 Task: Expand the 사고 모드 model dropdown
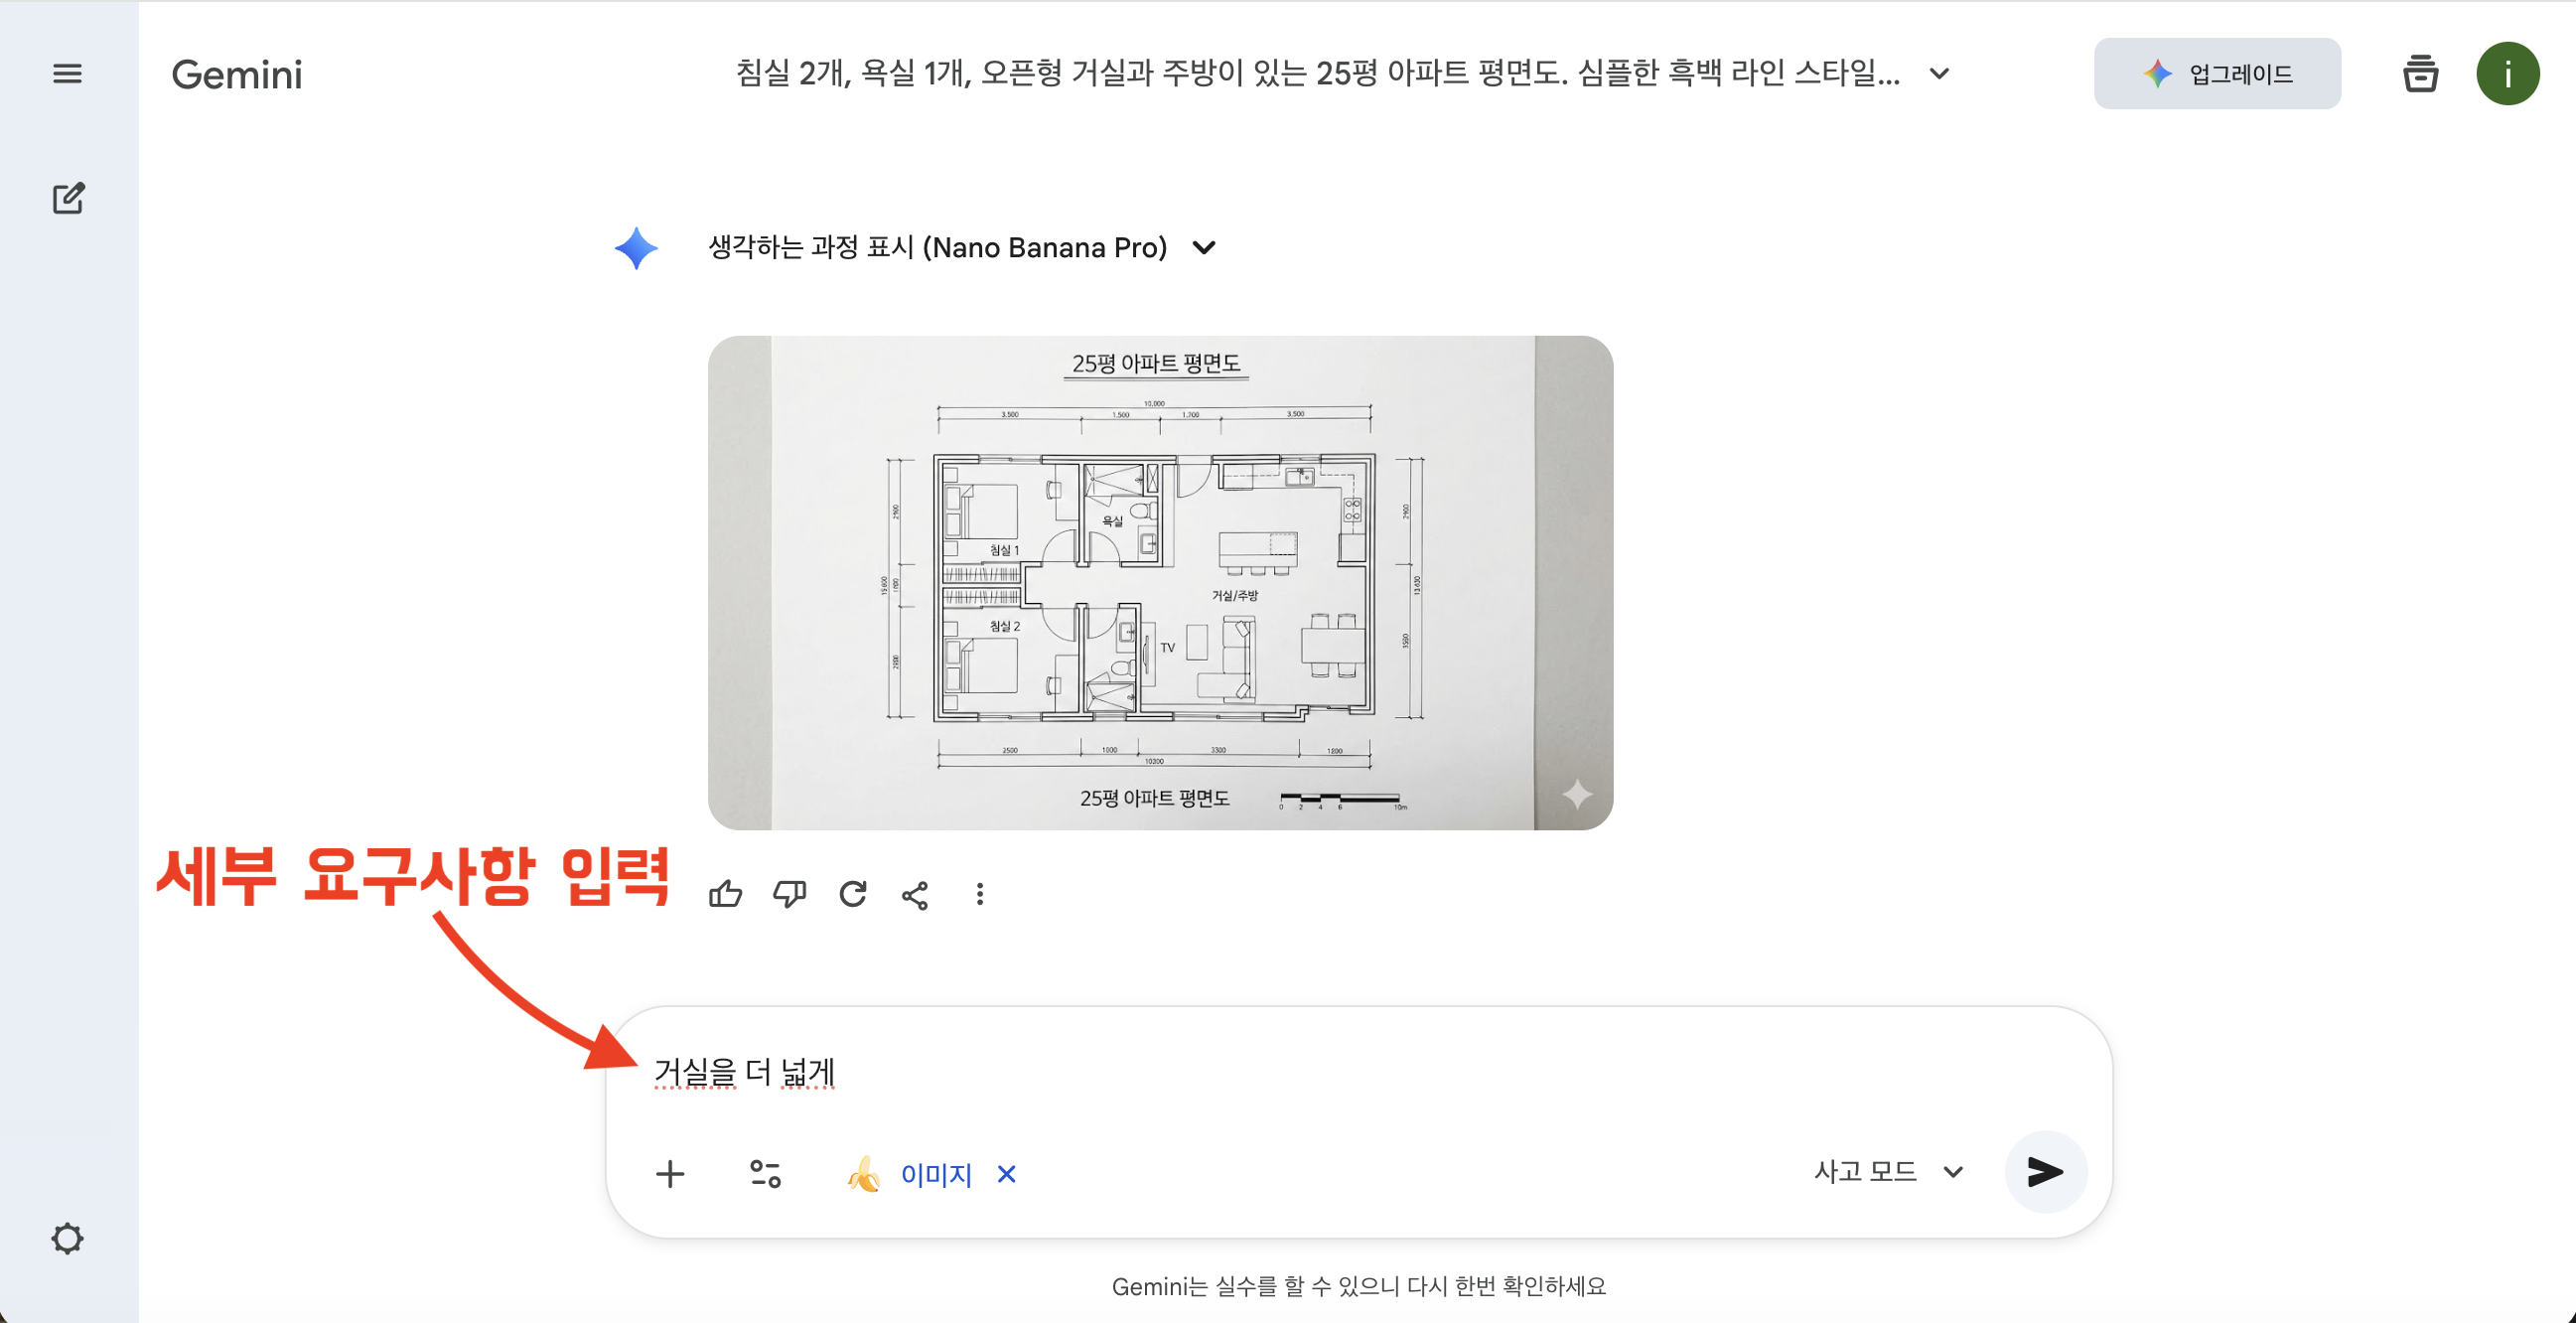coord(1888,1172)
